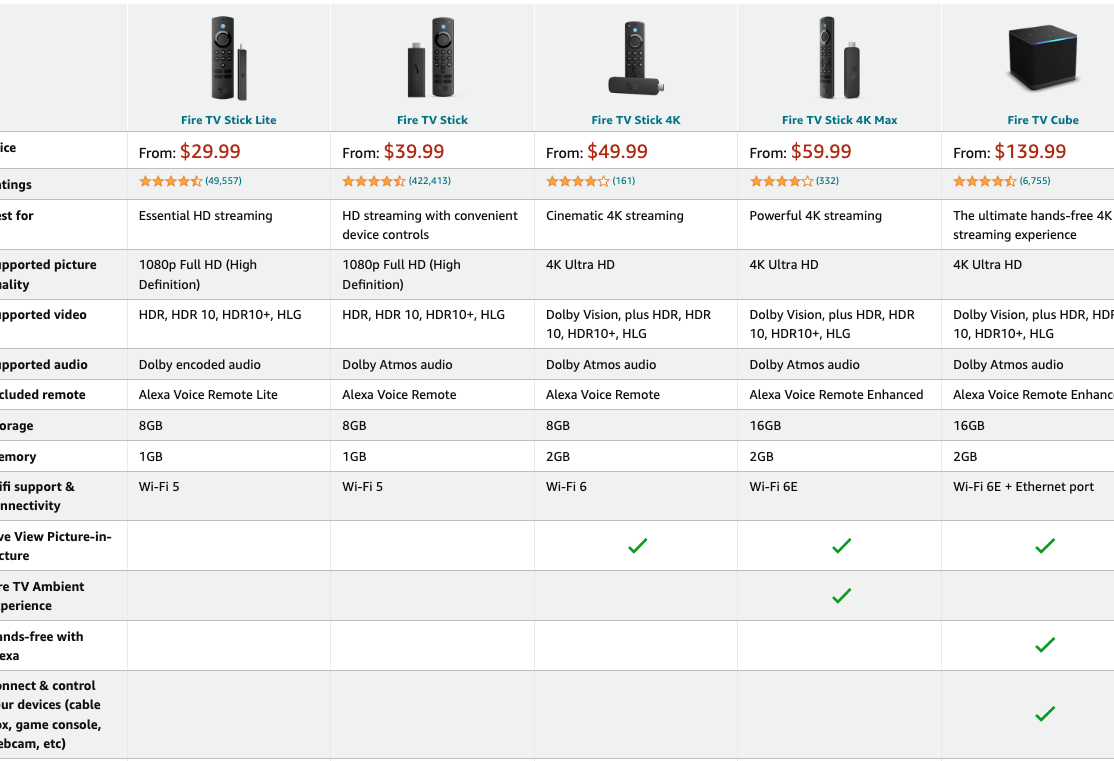Viewport: 1114px width, 761px height.
Task: Open the Fire TV Cube title link
Action: [x=1043, y=120]
